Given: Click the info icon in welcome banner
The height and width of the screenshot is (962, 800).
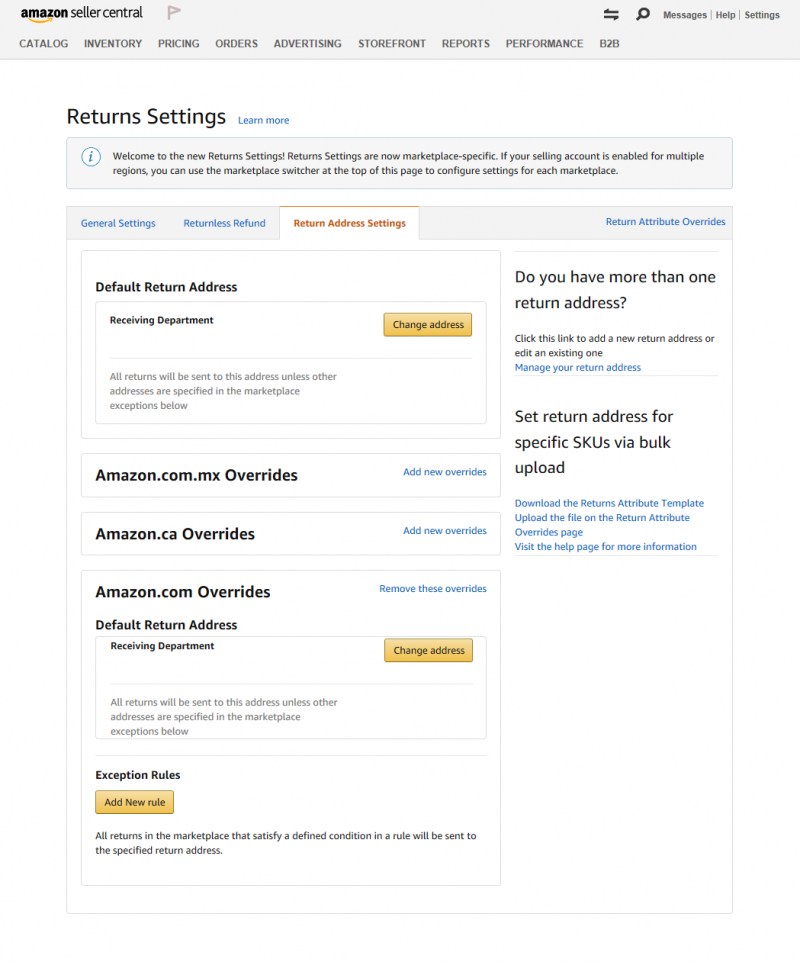Looking at the screenshot, I should coord(91,156).
